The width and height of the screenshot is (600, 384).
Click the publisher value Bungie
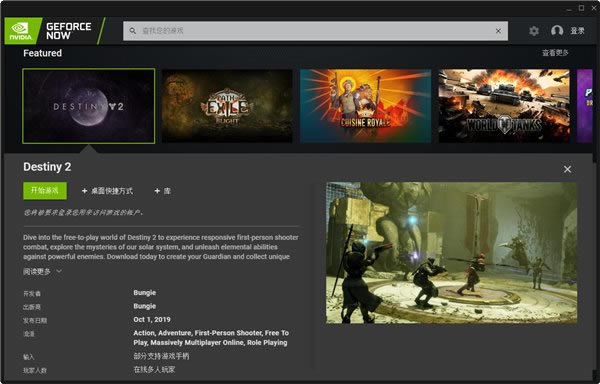point(145,306)
